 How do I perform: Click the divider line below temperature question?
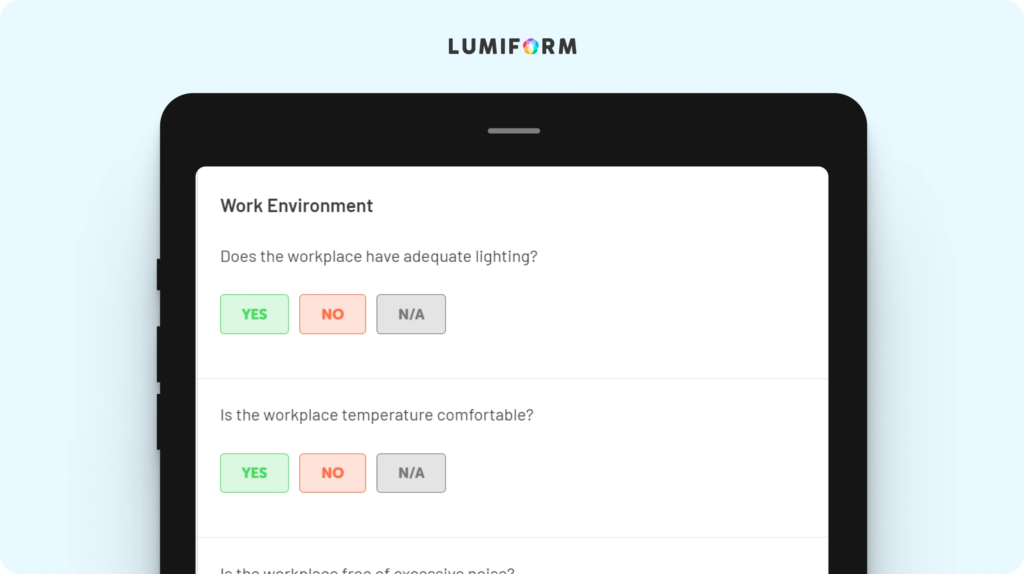click(512, 537)
